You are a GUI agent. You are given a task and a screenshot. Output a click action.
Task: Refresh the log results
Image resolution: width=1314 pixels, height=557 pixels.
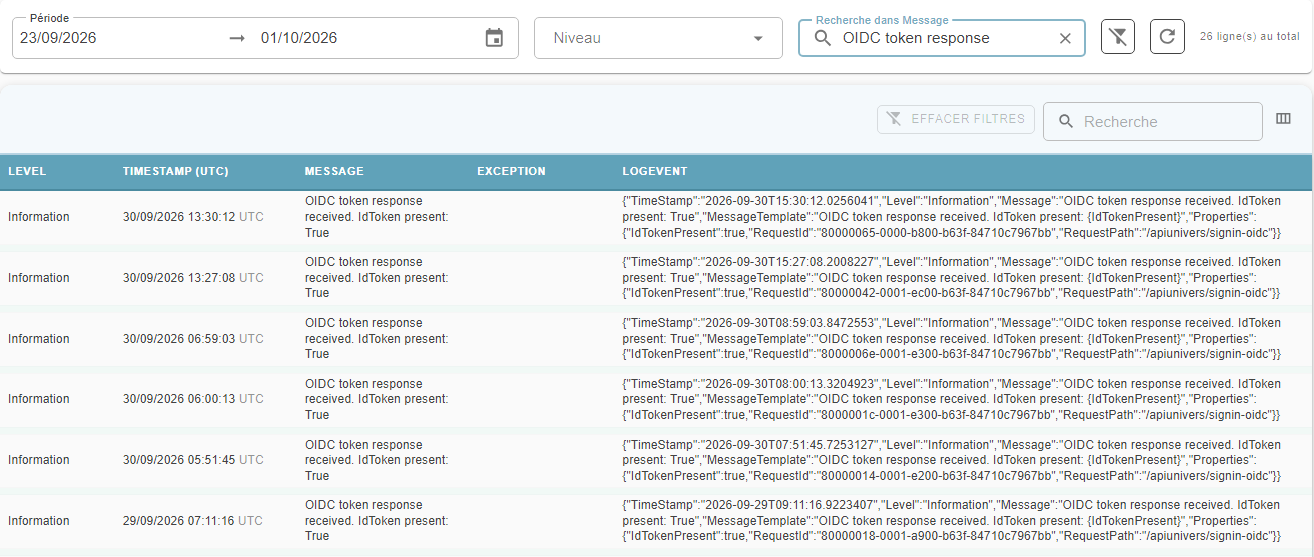(1167, 37)
